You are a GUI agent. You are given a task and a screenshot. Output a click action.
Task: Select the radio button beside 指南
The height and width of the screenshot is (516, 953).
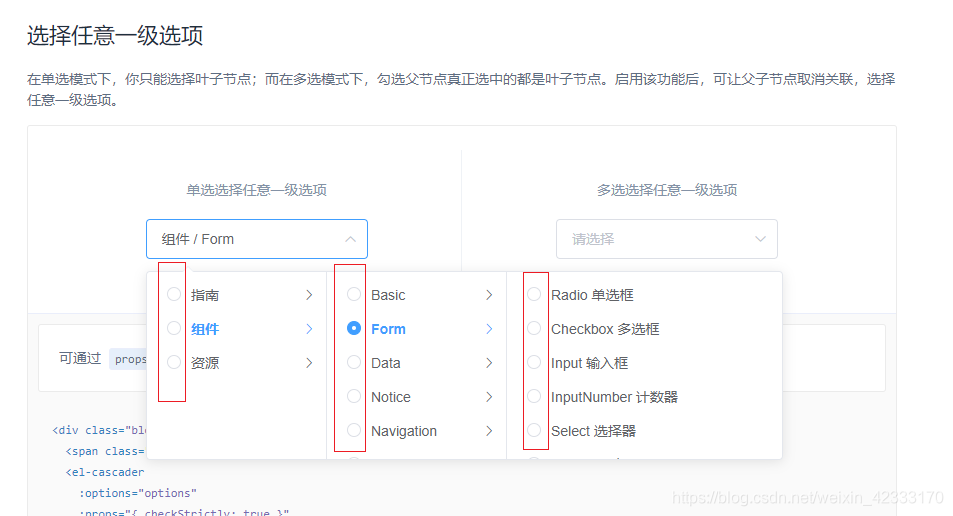tap(174, 294)
